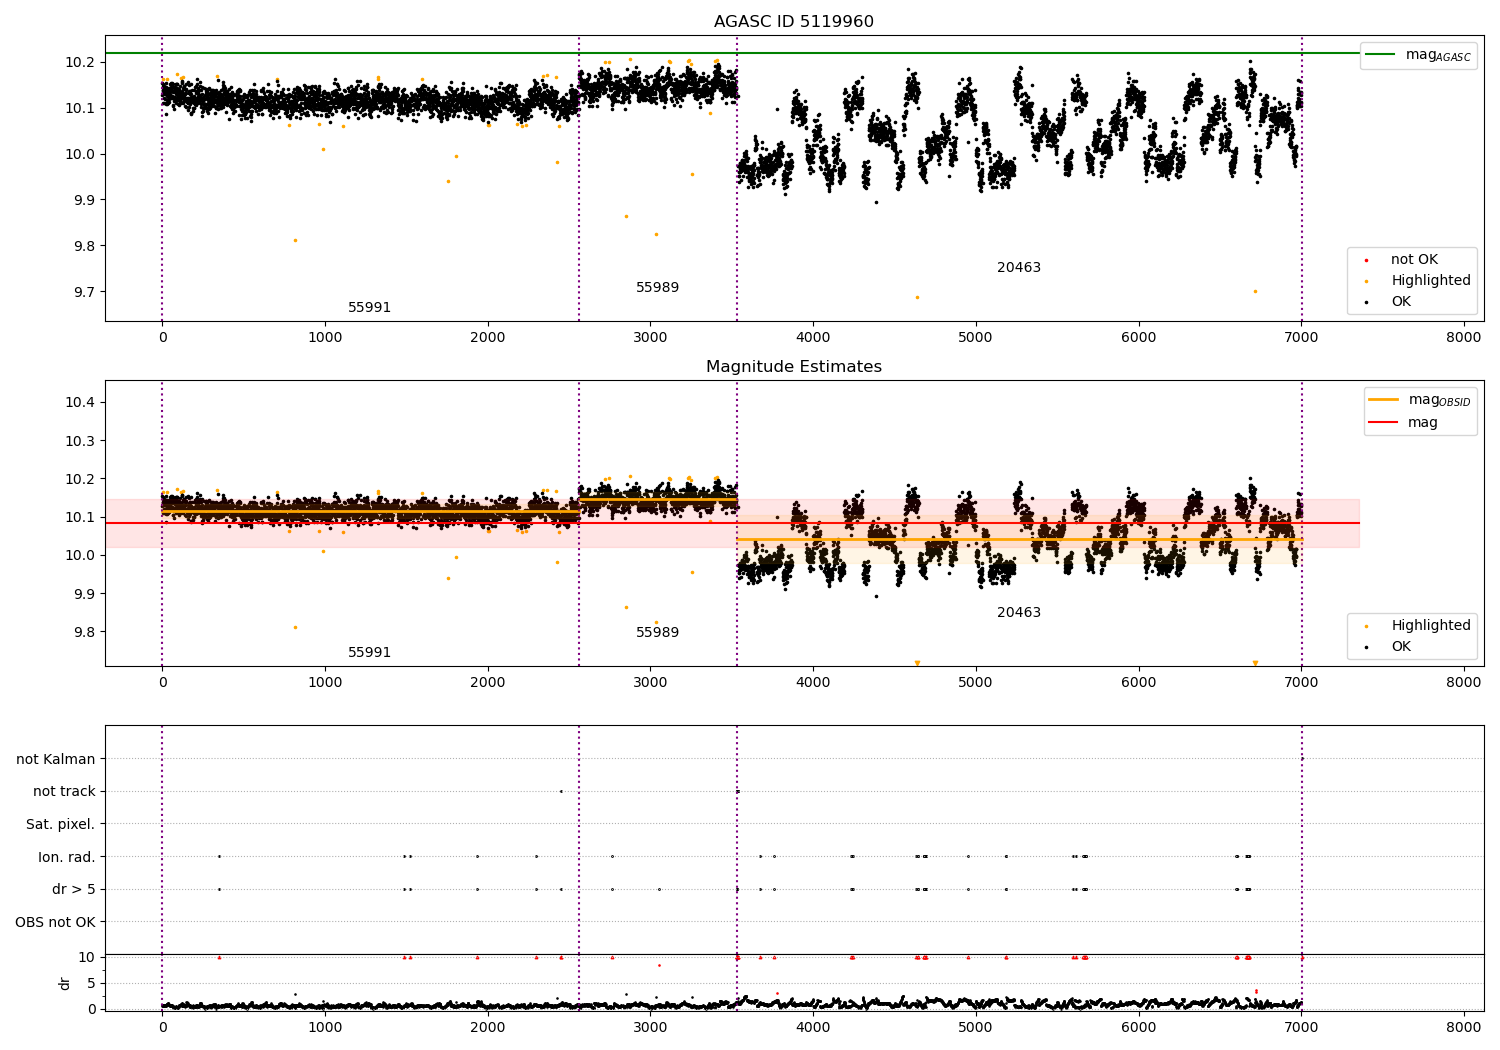Screen dimensions: 1500x1050
Task: Click x-tick 4000 under the AGASC ID plot
Action: click(x=813, y=338)
